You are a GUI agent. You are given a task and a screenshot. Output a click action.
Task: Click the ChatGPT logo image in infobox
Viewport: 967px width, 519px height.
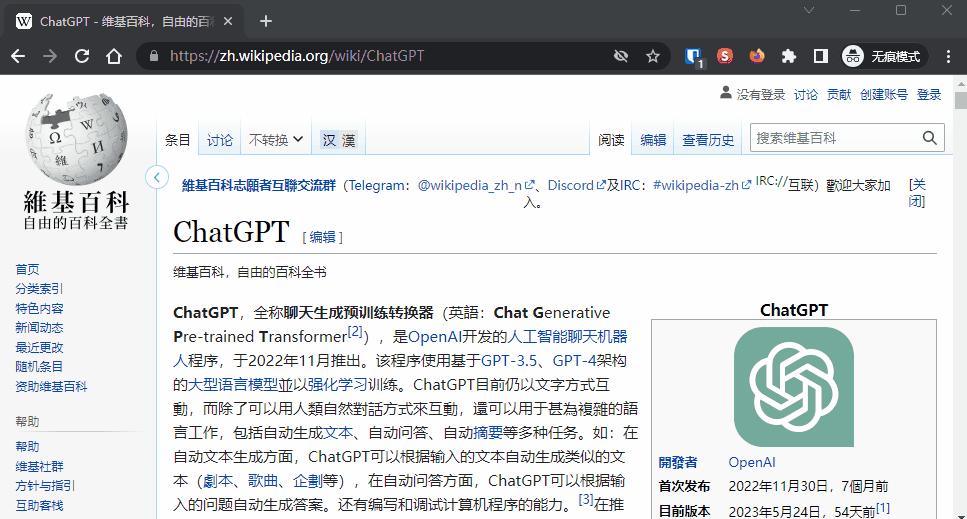click(794, 387)
